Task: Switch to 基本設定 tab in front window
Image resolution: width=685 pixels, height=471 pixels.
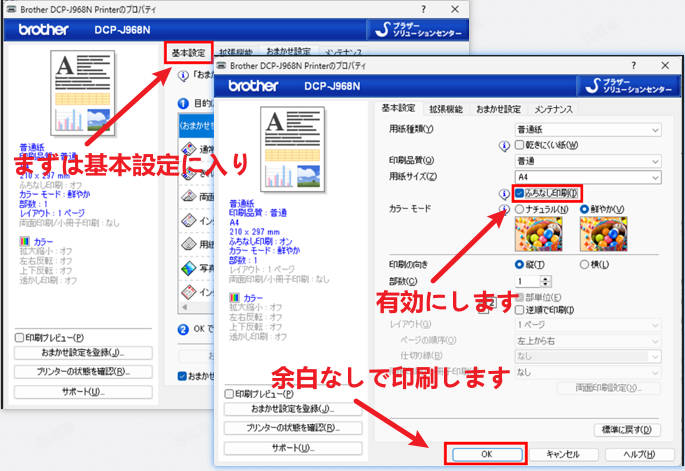Action: click(x=398, y=108)
